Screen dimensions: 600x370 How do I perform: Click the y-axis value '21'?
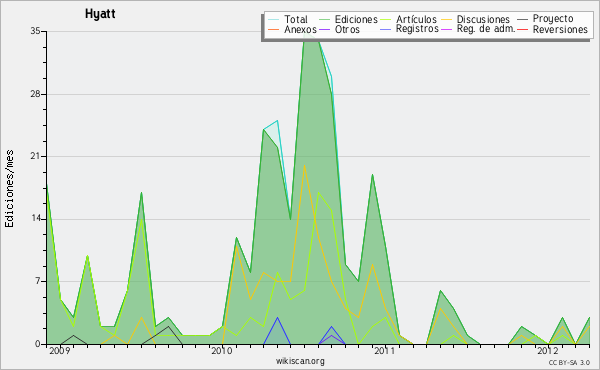(36, 156)
